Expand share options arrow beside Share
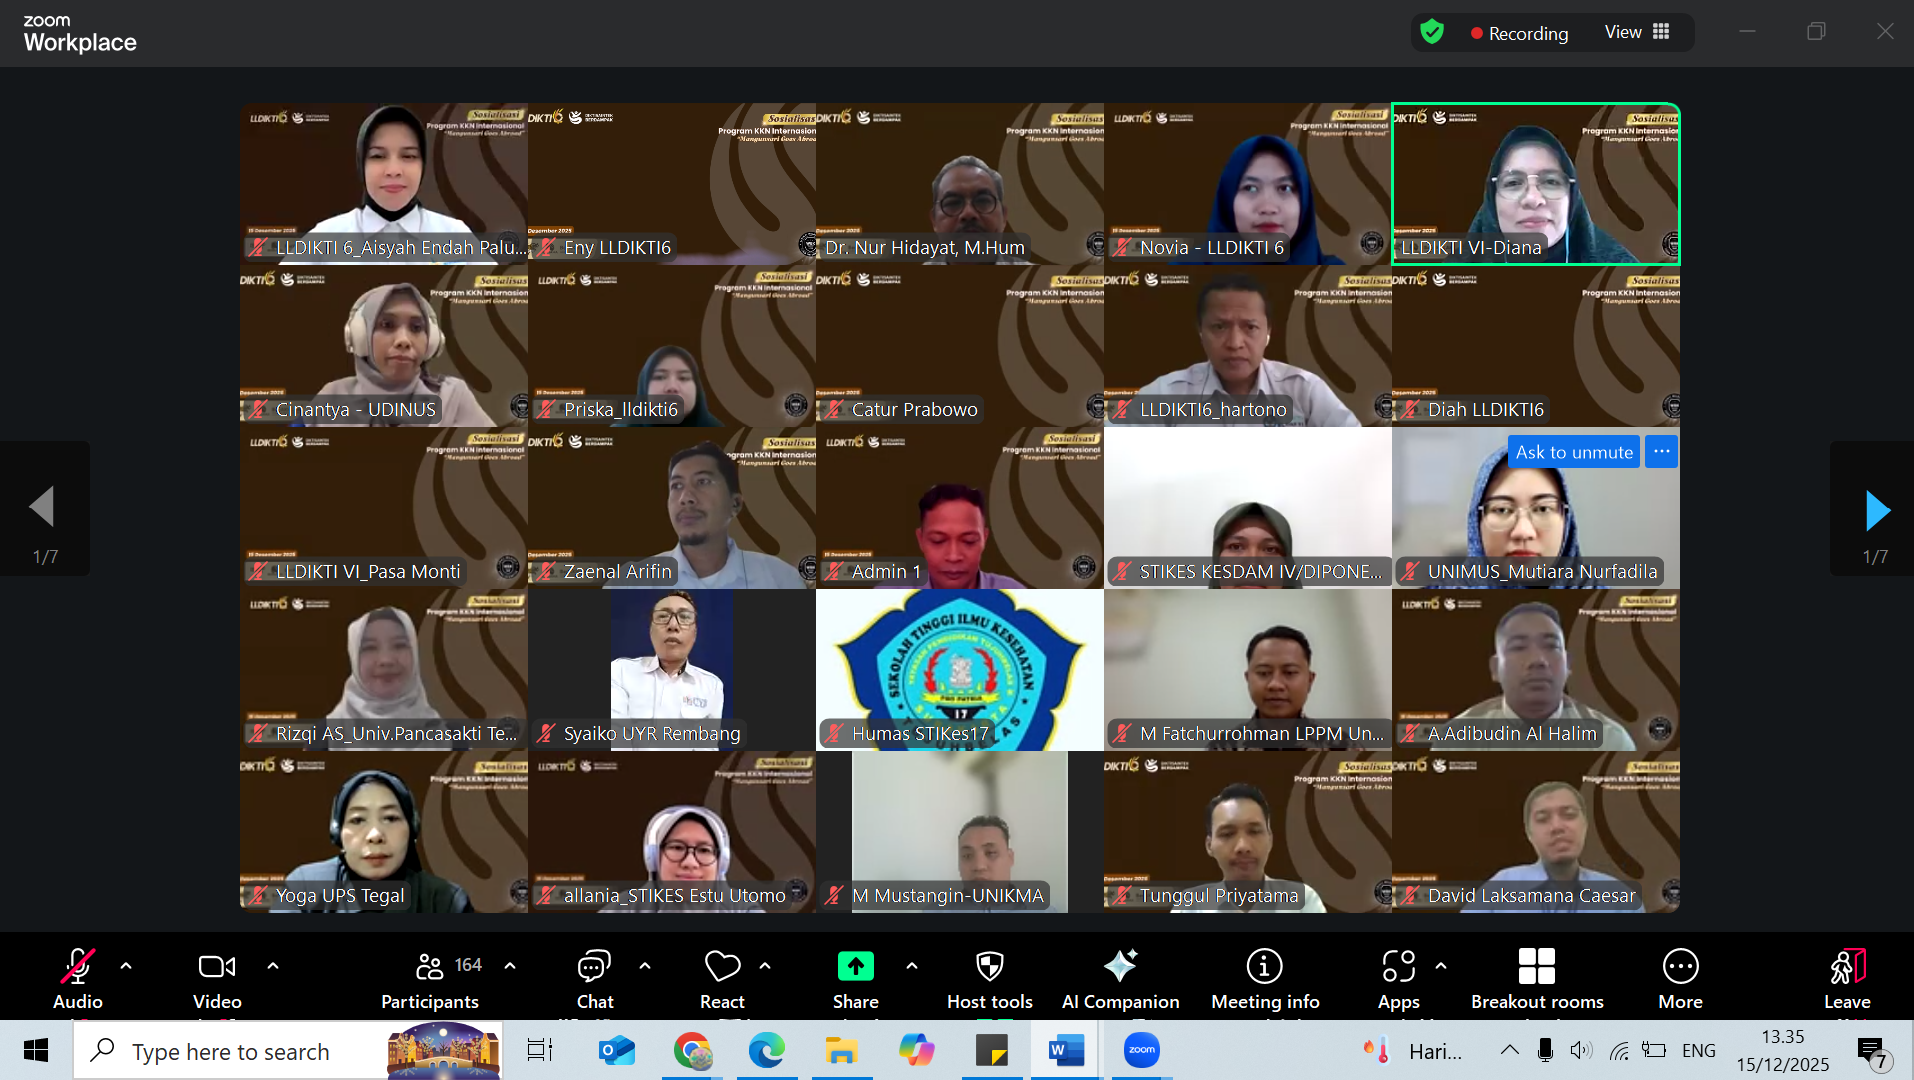This screenshot has width=1914, height=1080. (912, 966)
